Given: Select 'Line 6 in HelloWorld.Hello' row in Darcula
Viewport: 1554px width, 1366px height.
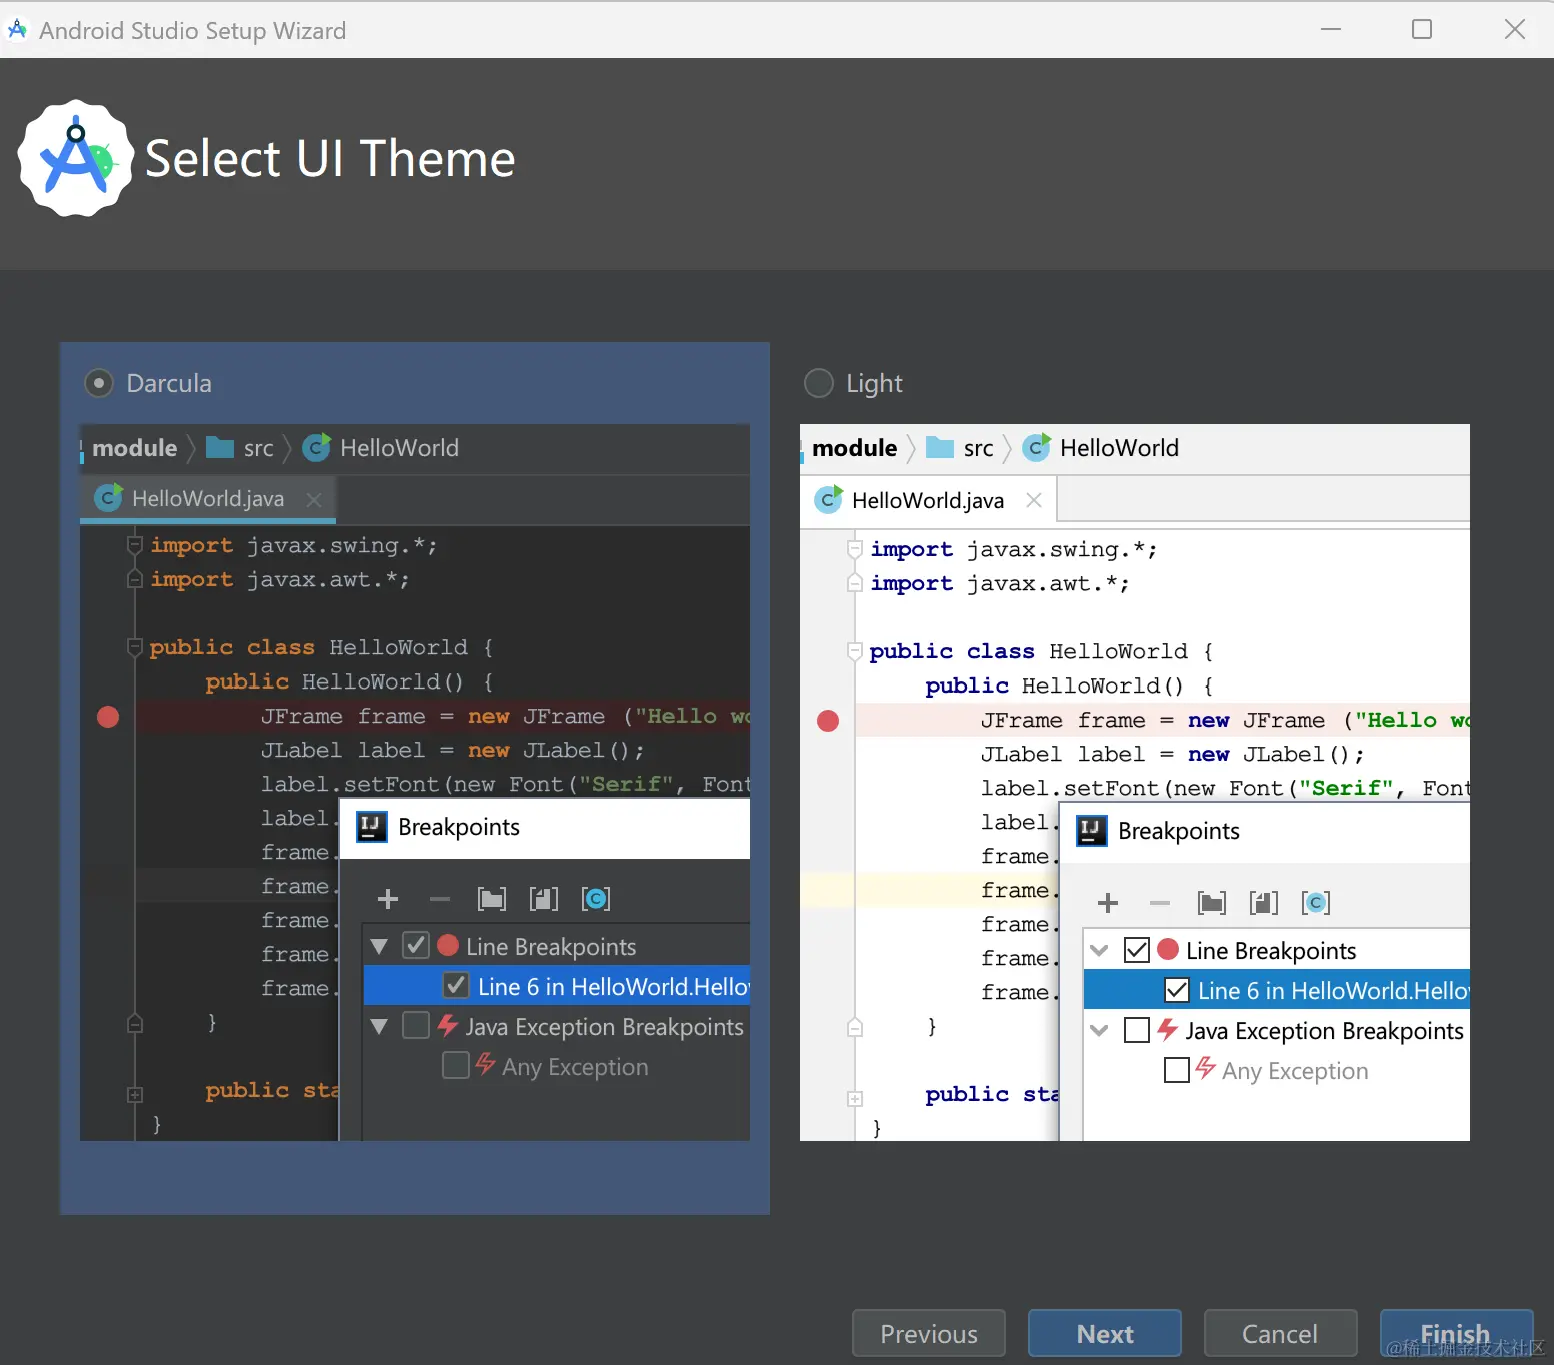Looking at the screenshot, I should pyautogui.click(x=557, y=986).
